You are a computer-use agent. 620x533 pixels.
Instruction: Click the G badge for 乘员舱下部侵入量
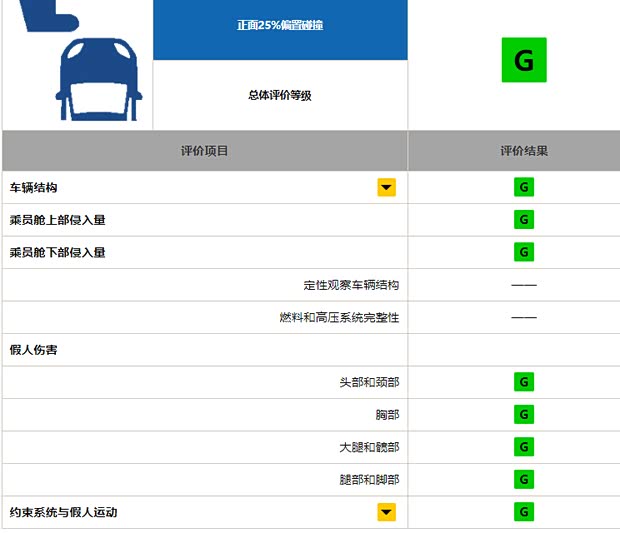(523, 252)
